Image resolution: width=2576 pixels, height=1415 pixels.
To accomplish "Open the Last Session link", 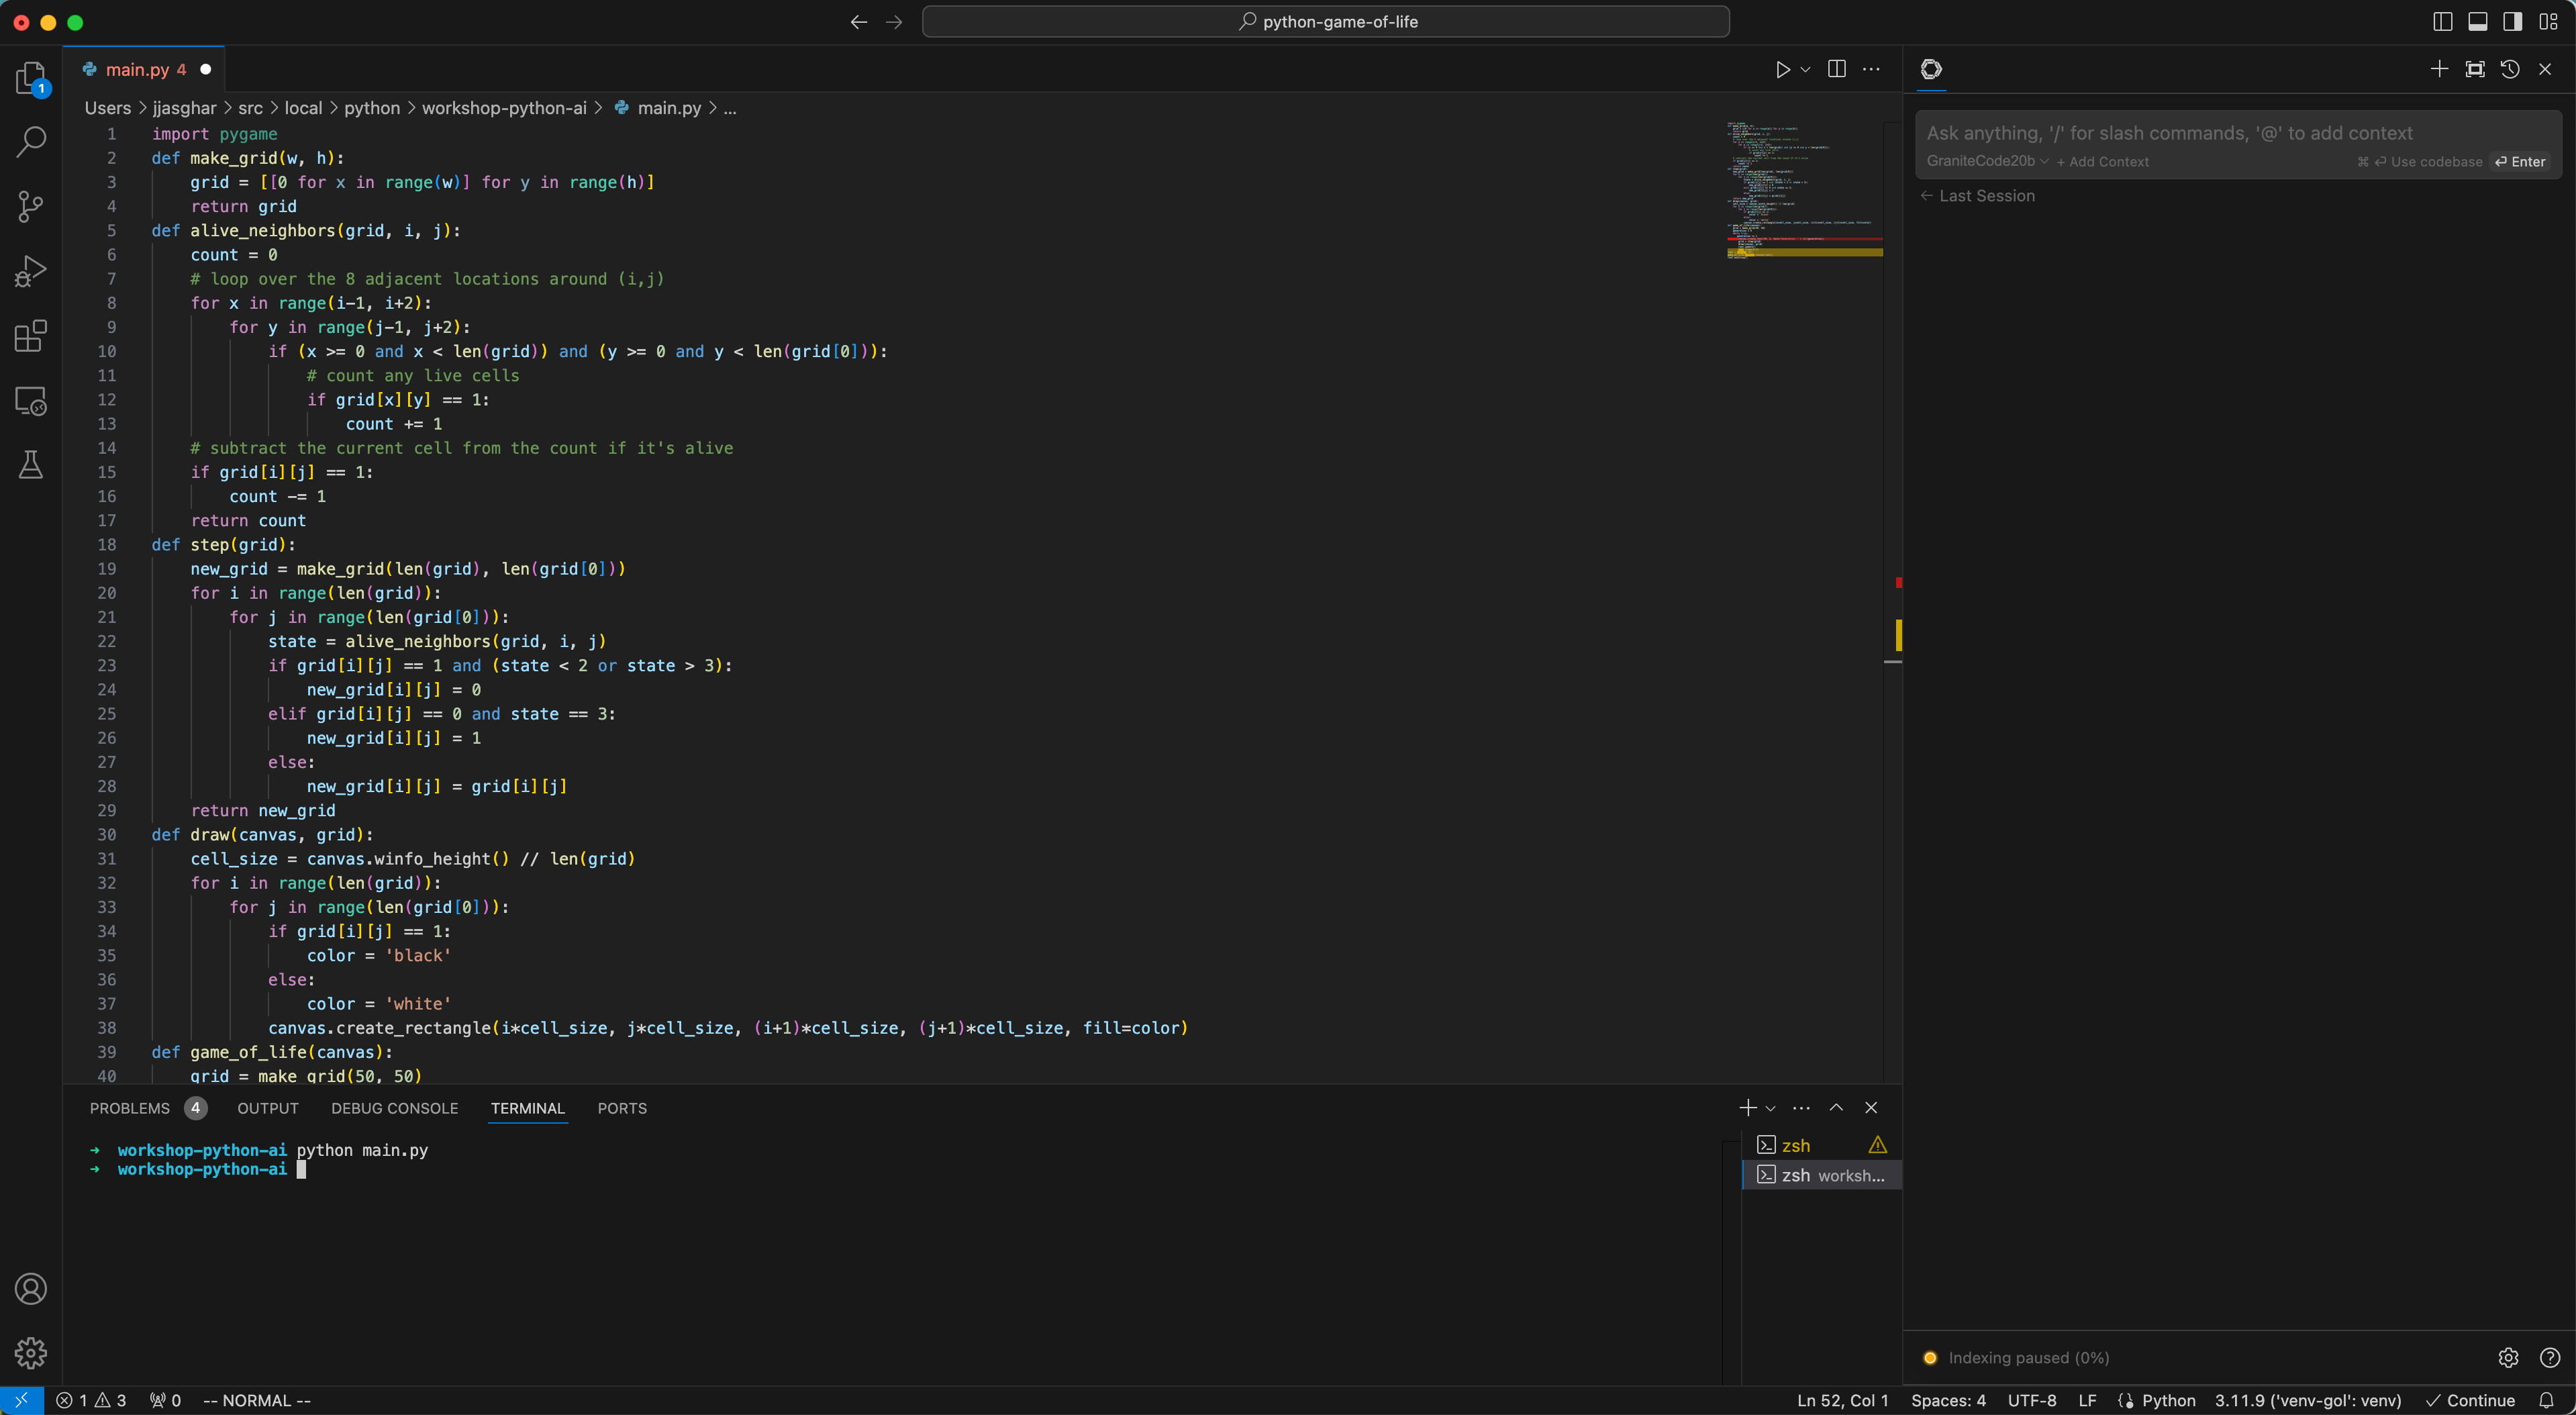I will [x=1977, y=196].
